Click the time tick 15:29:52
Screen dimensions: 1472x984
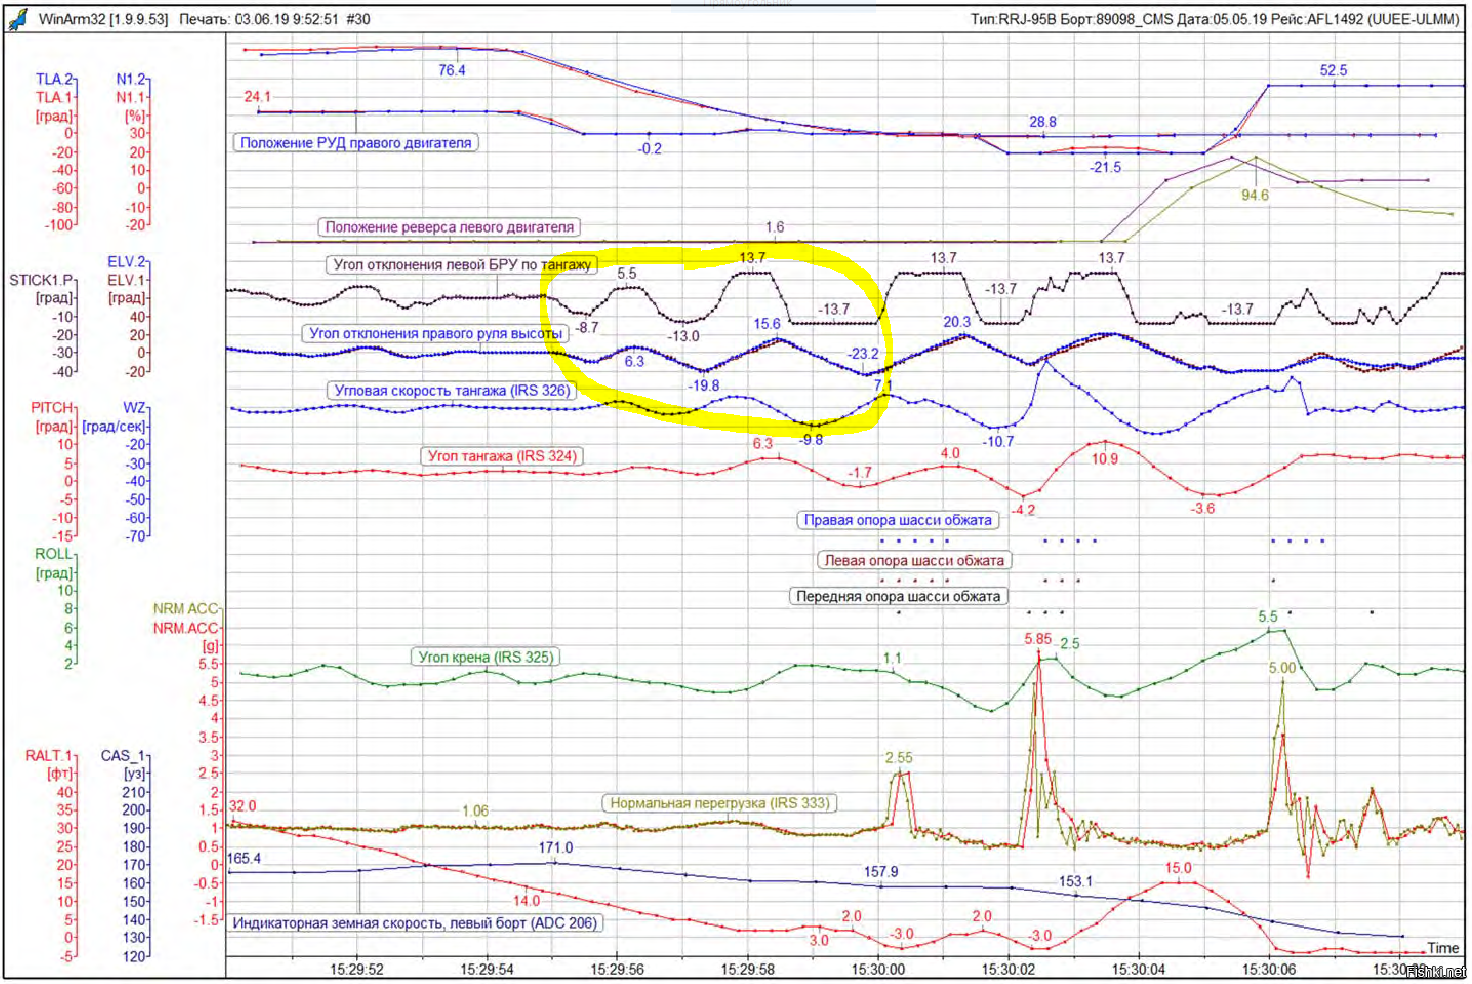tap(357, 969)
